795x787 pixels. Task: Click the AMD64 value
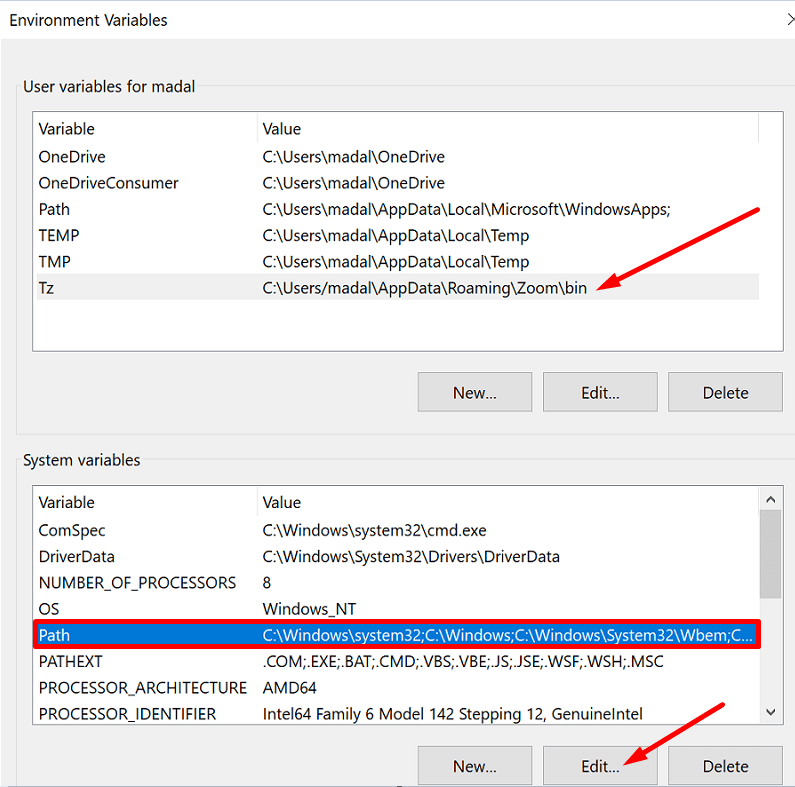tap(290, 688)
